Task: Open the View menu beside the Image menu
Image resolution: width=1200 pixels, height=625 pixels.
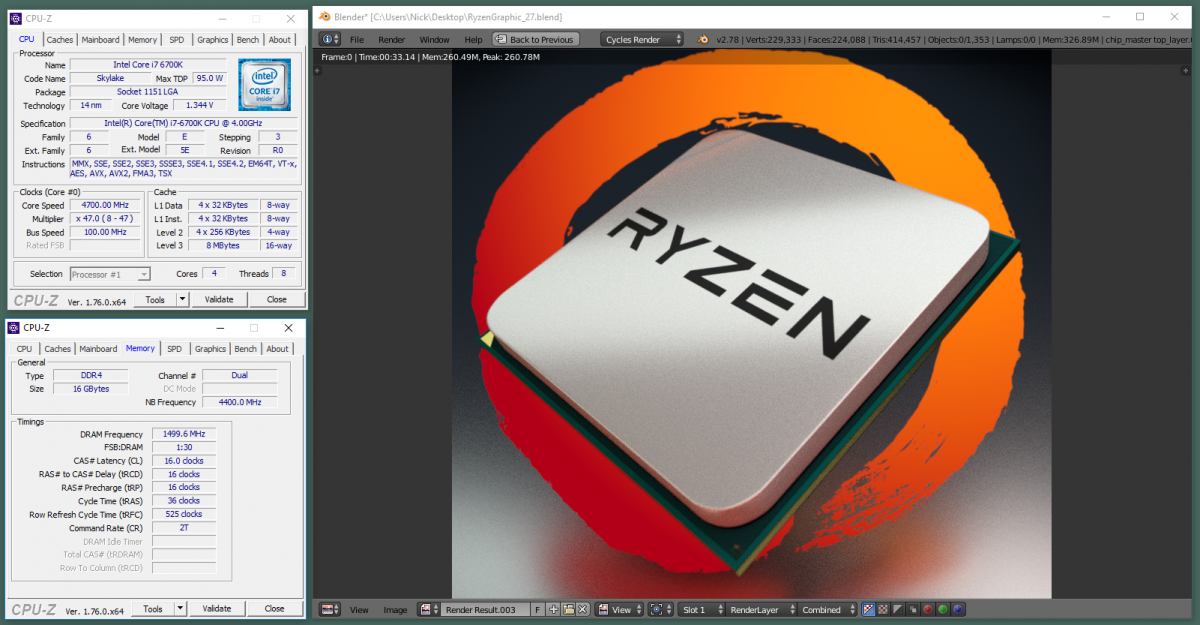Action: [359, 609]
